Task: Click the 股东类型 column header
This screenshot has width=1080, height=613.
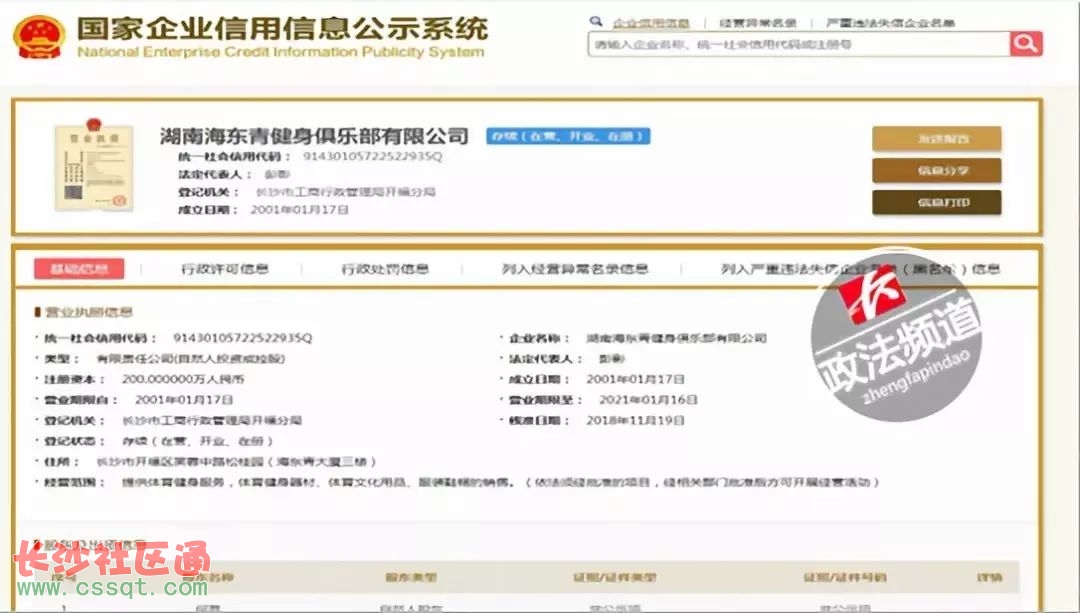Action: (x=411, y=577)
